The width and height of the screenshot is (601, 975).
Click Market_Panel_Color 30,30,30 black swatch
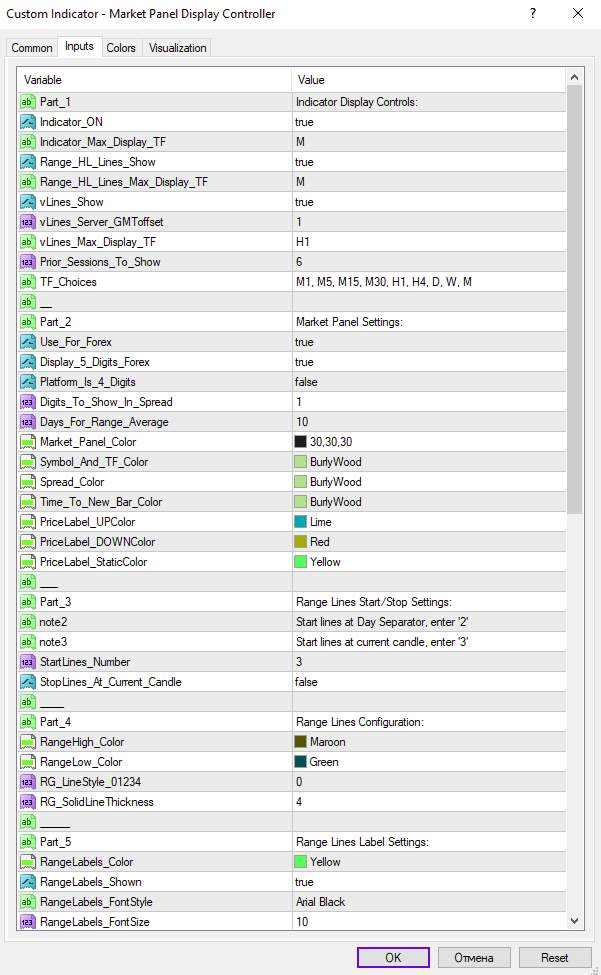point(300,442)
